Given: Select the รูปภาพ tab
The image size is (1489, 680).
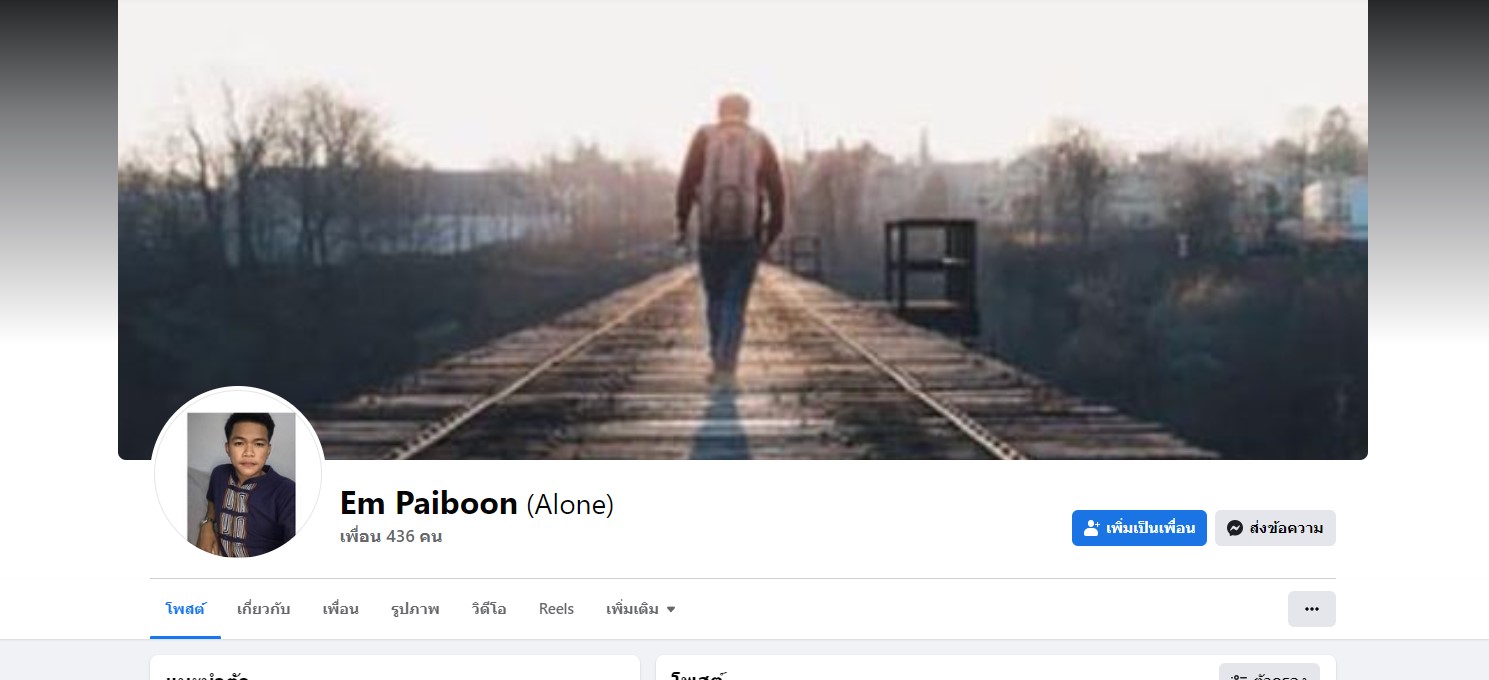Looking at the screenshot, I should [x=415, y=609].
